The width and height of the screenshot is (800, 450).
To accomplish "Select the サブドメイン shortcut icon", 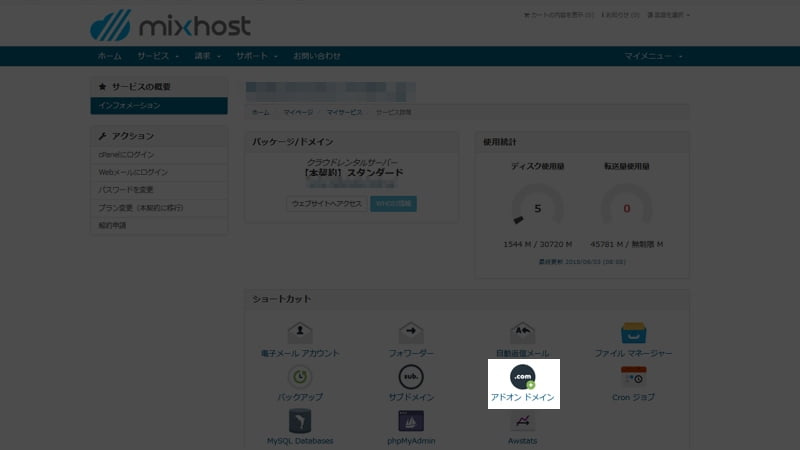I will (x=411, y=377).
